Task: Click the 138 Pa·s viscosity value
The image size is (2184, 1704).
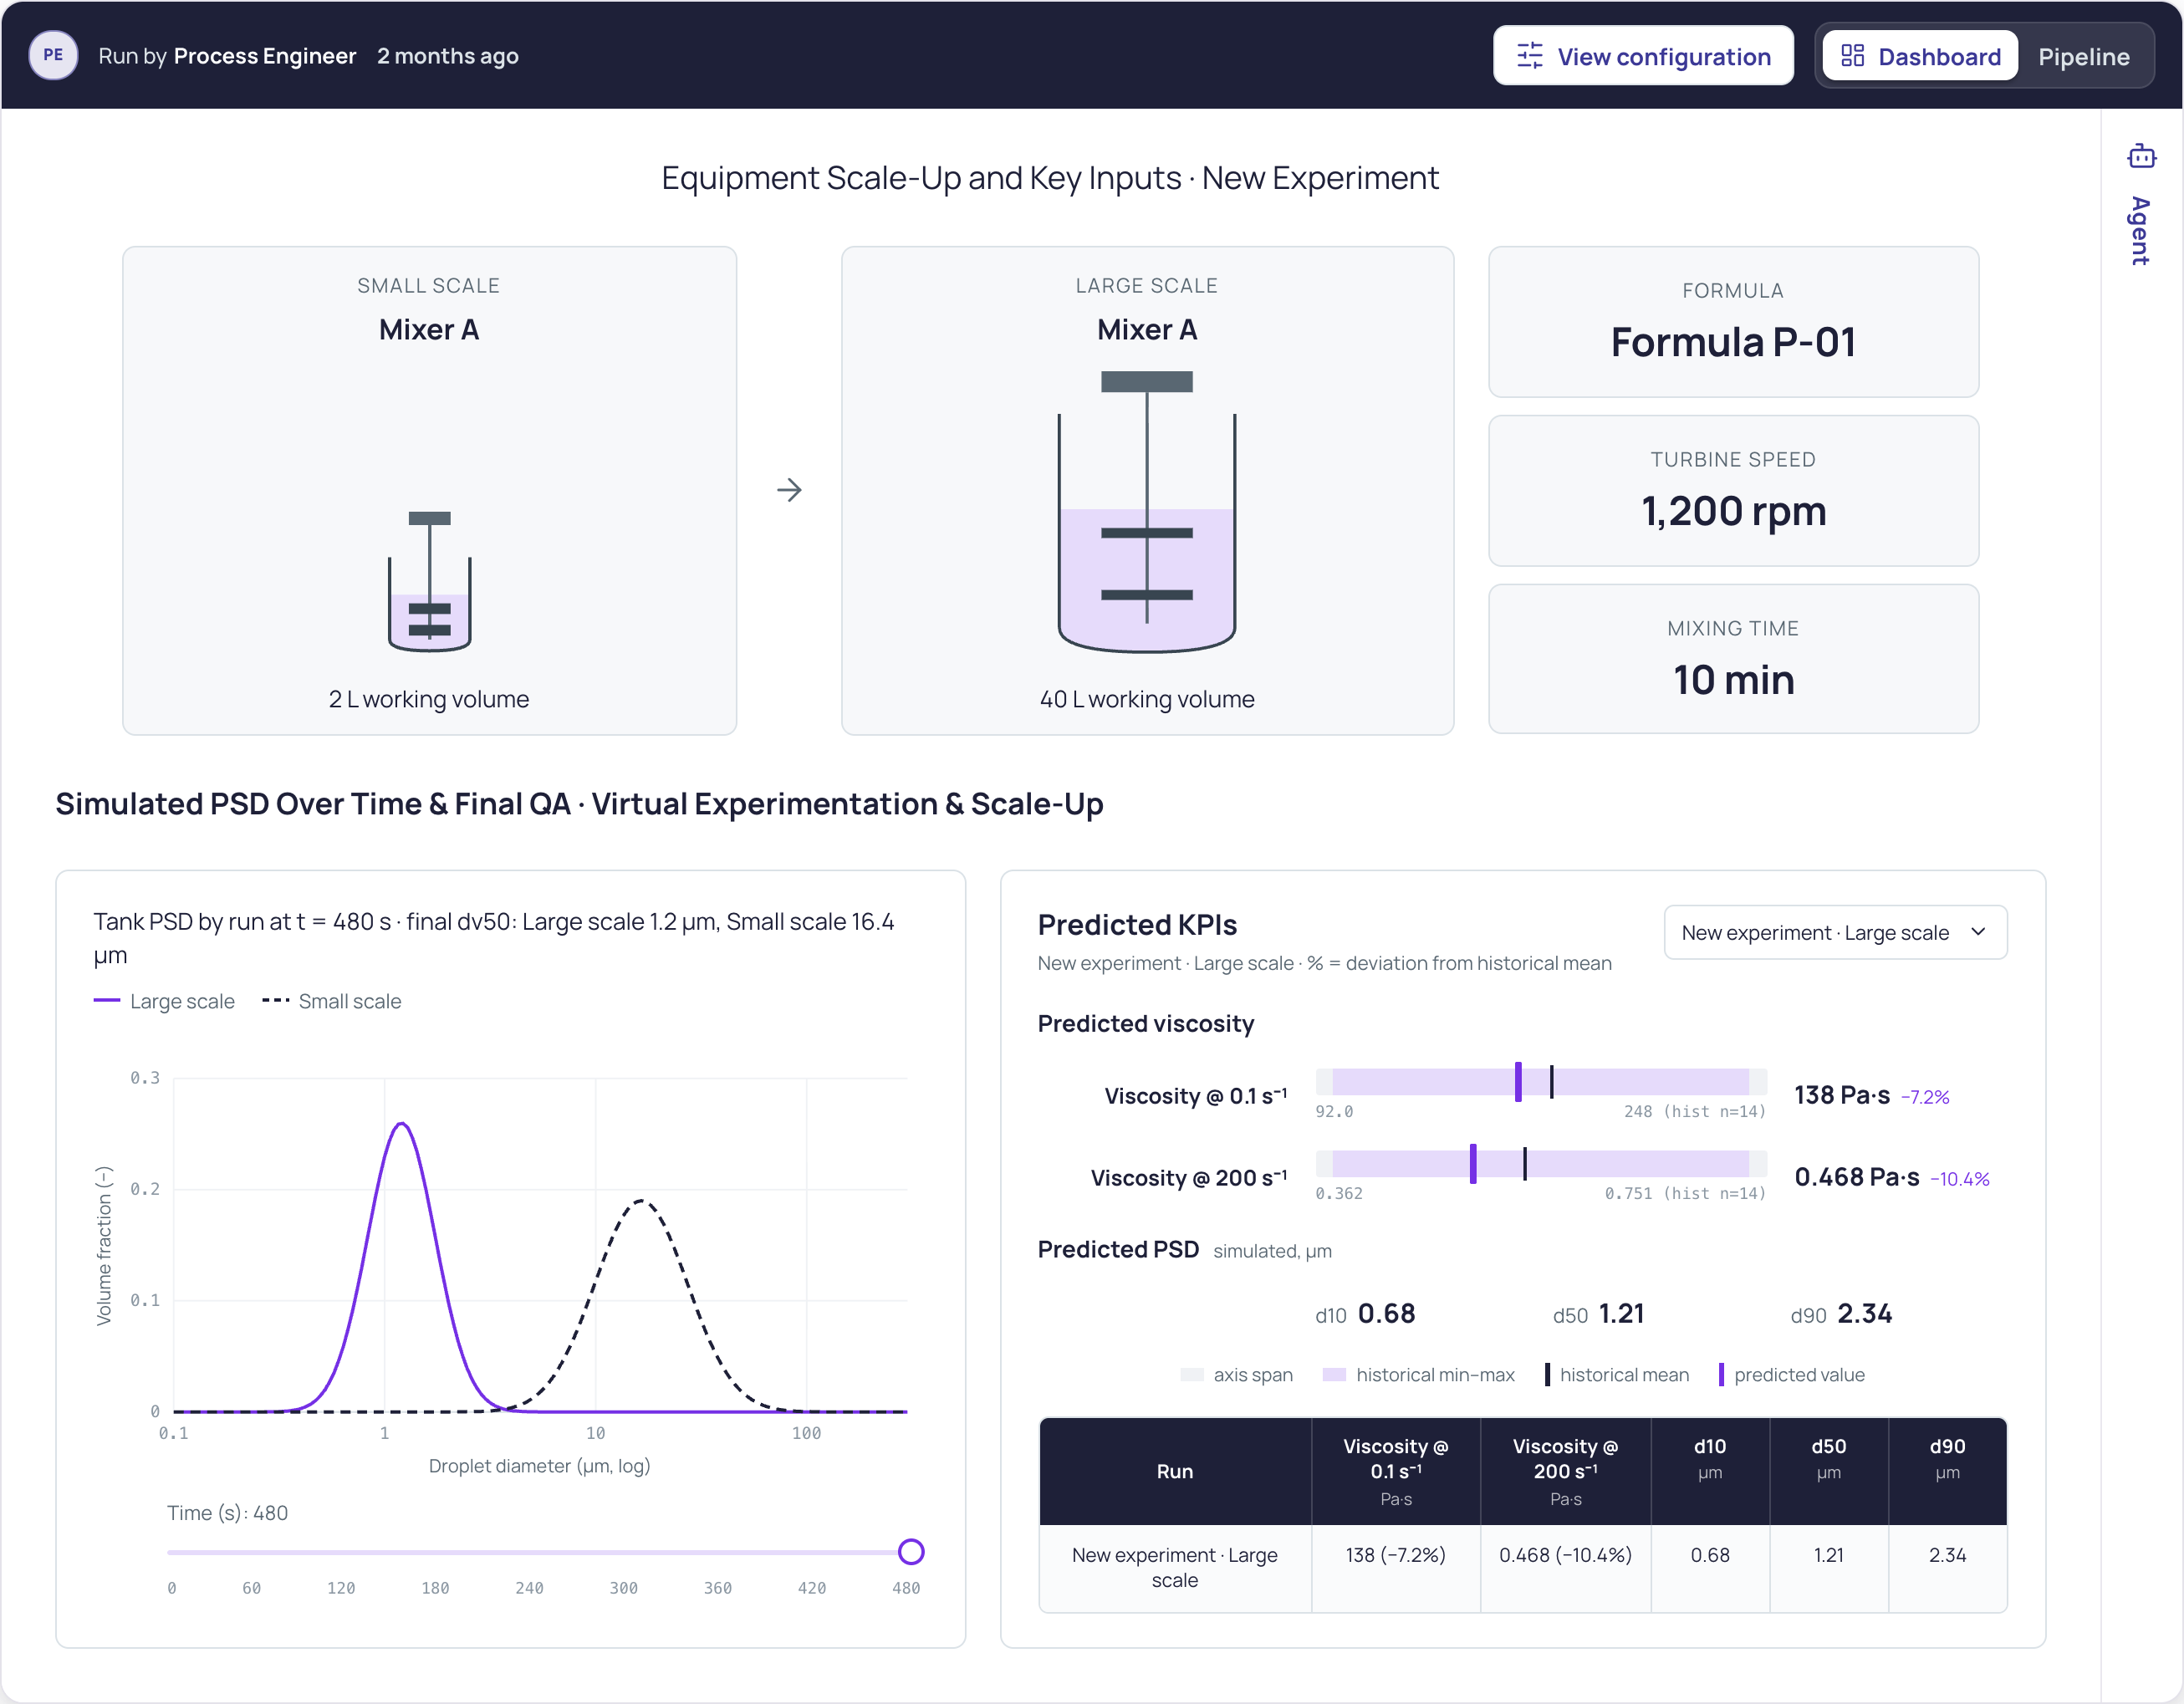Action: [1842, 1095]
